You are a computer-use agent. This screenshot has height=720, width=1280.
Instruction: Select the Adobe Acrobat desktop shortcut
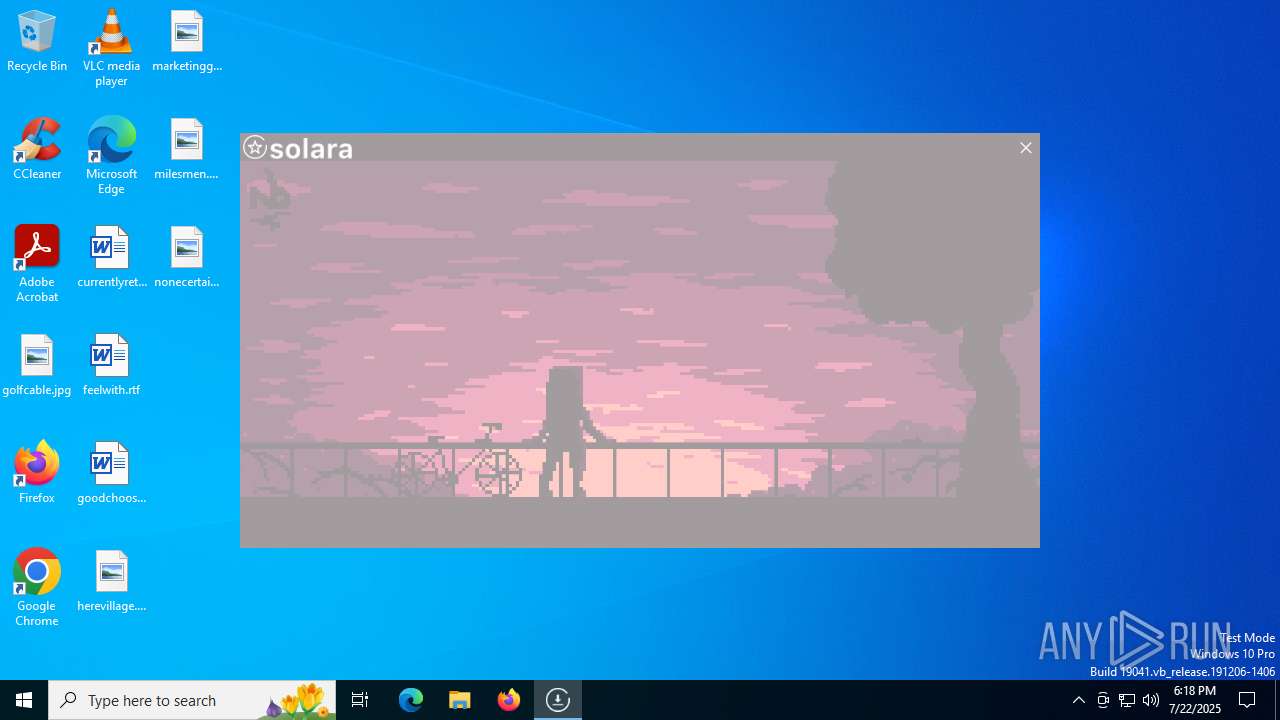(x=37, y=264)
